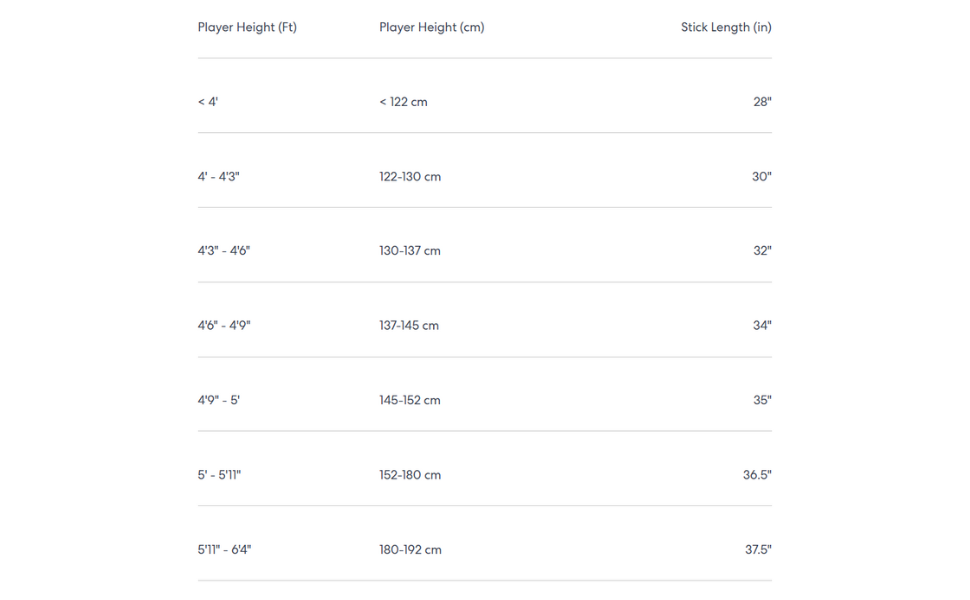This screenshot has width=970, height=600.
Task: Click the 34" stick length value
Action: tap(762, 326)
